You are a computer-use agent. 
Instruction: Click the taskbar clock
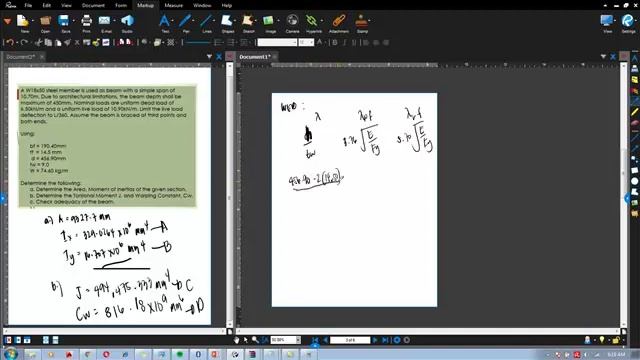616,354
